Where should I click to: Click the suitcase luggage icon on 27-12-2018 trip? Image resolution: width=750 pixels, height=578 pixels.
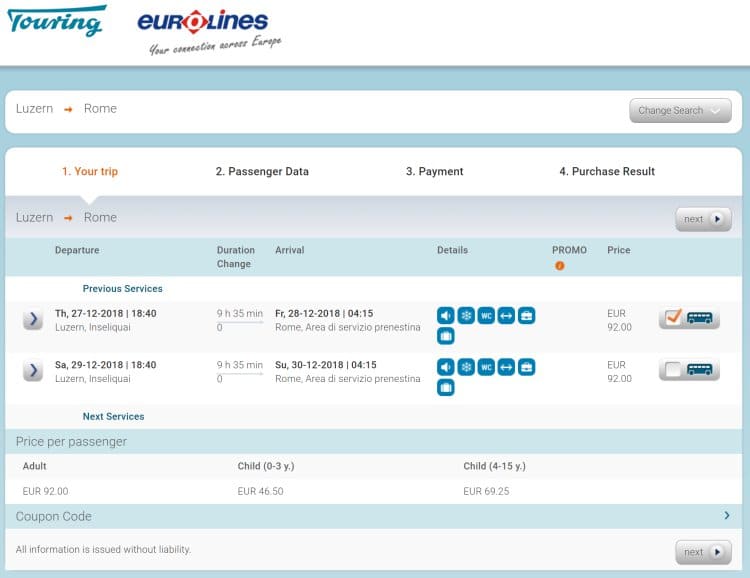click(x=446, y=336)
